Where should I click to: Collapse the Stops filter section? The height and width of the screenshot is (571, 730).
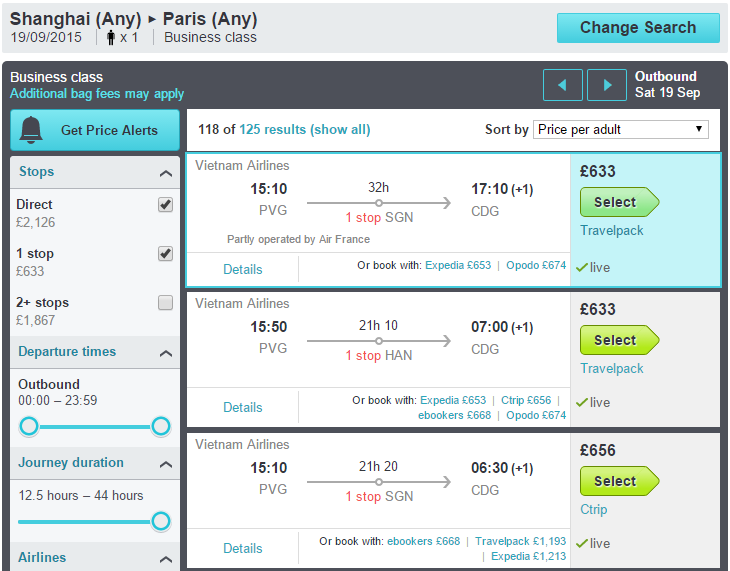click(166, 174)
